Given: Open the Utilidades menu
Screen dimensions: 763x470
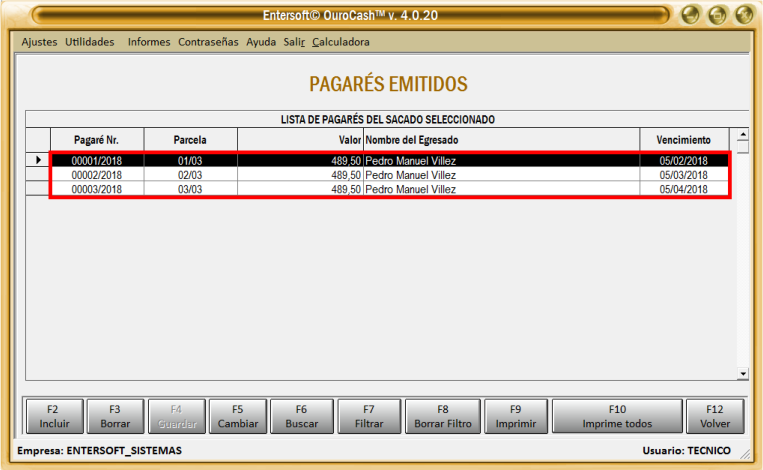Looking at the screenshot, I should (90, 42).
